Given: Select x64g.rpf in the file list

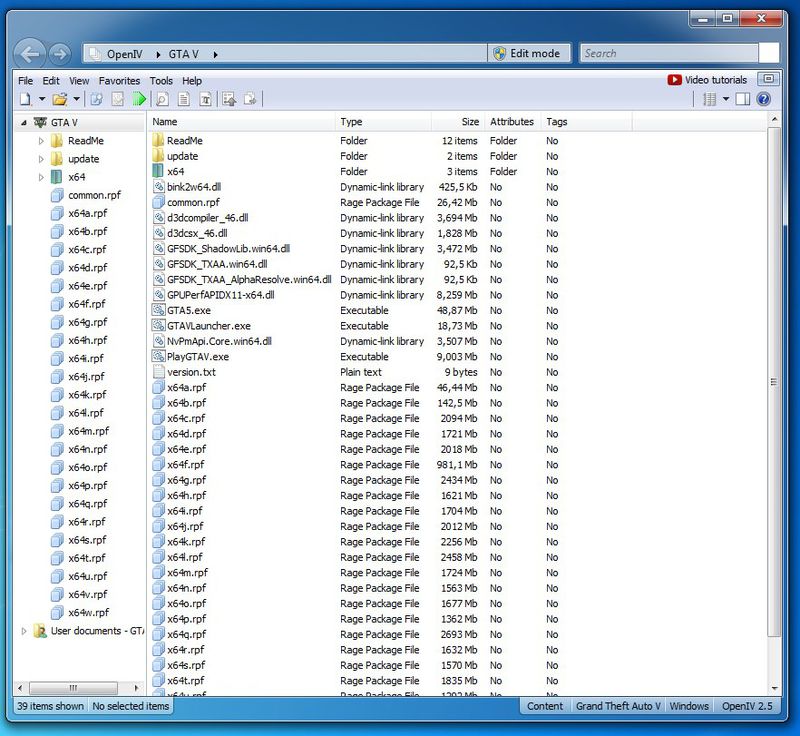Looking at the screenshot, I should pyautogui.click(x=186, y=480).
